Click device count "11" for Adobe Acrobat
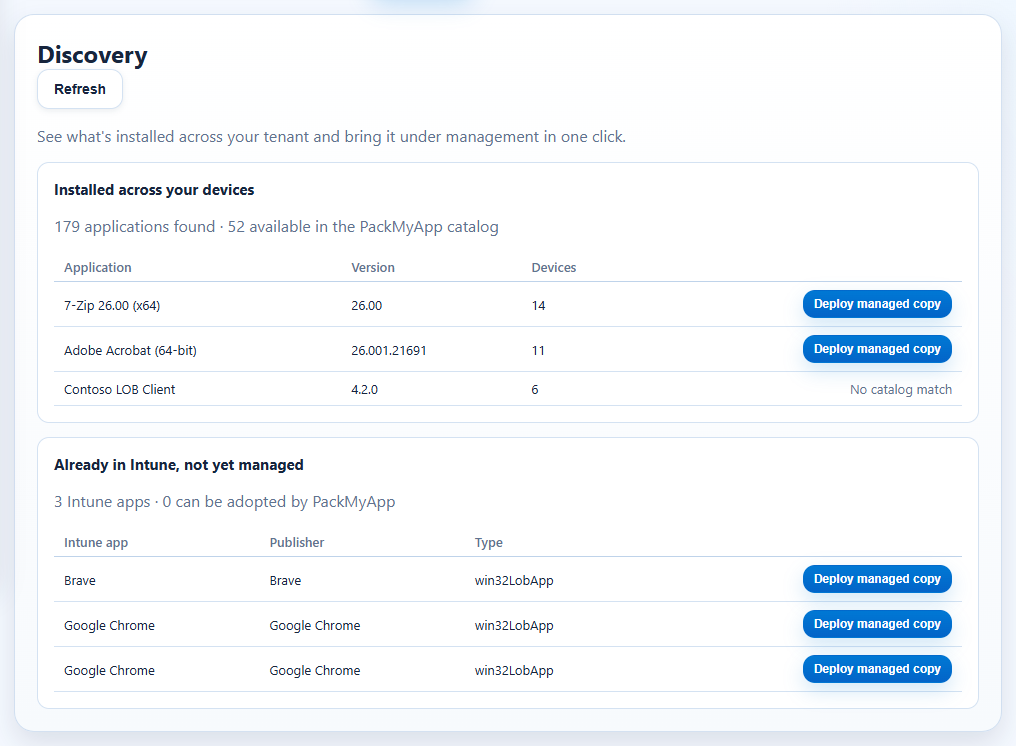Image resolution: width=1016 pixels, height=746 pixels. point(538,351)
